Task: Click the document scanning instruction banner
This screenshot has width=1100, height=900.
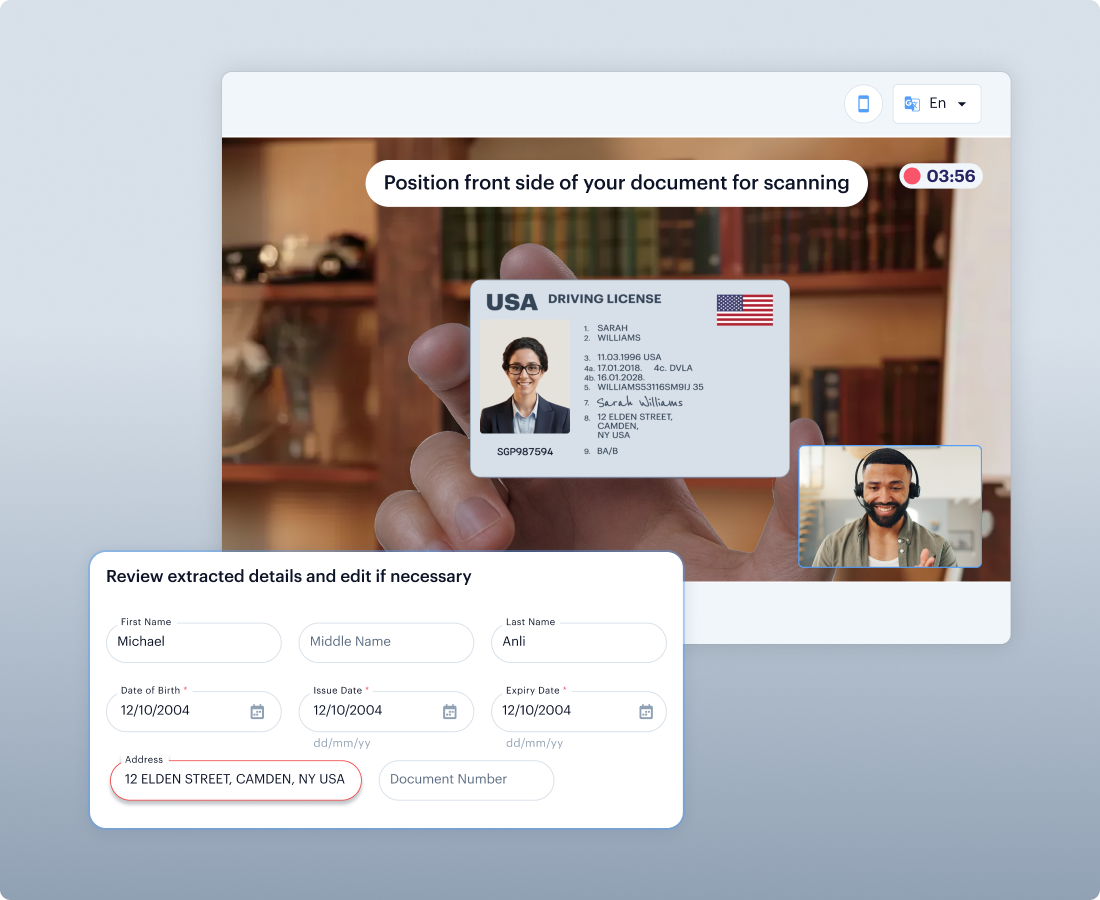Action: 616,183
